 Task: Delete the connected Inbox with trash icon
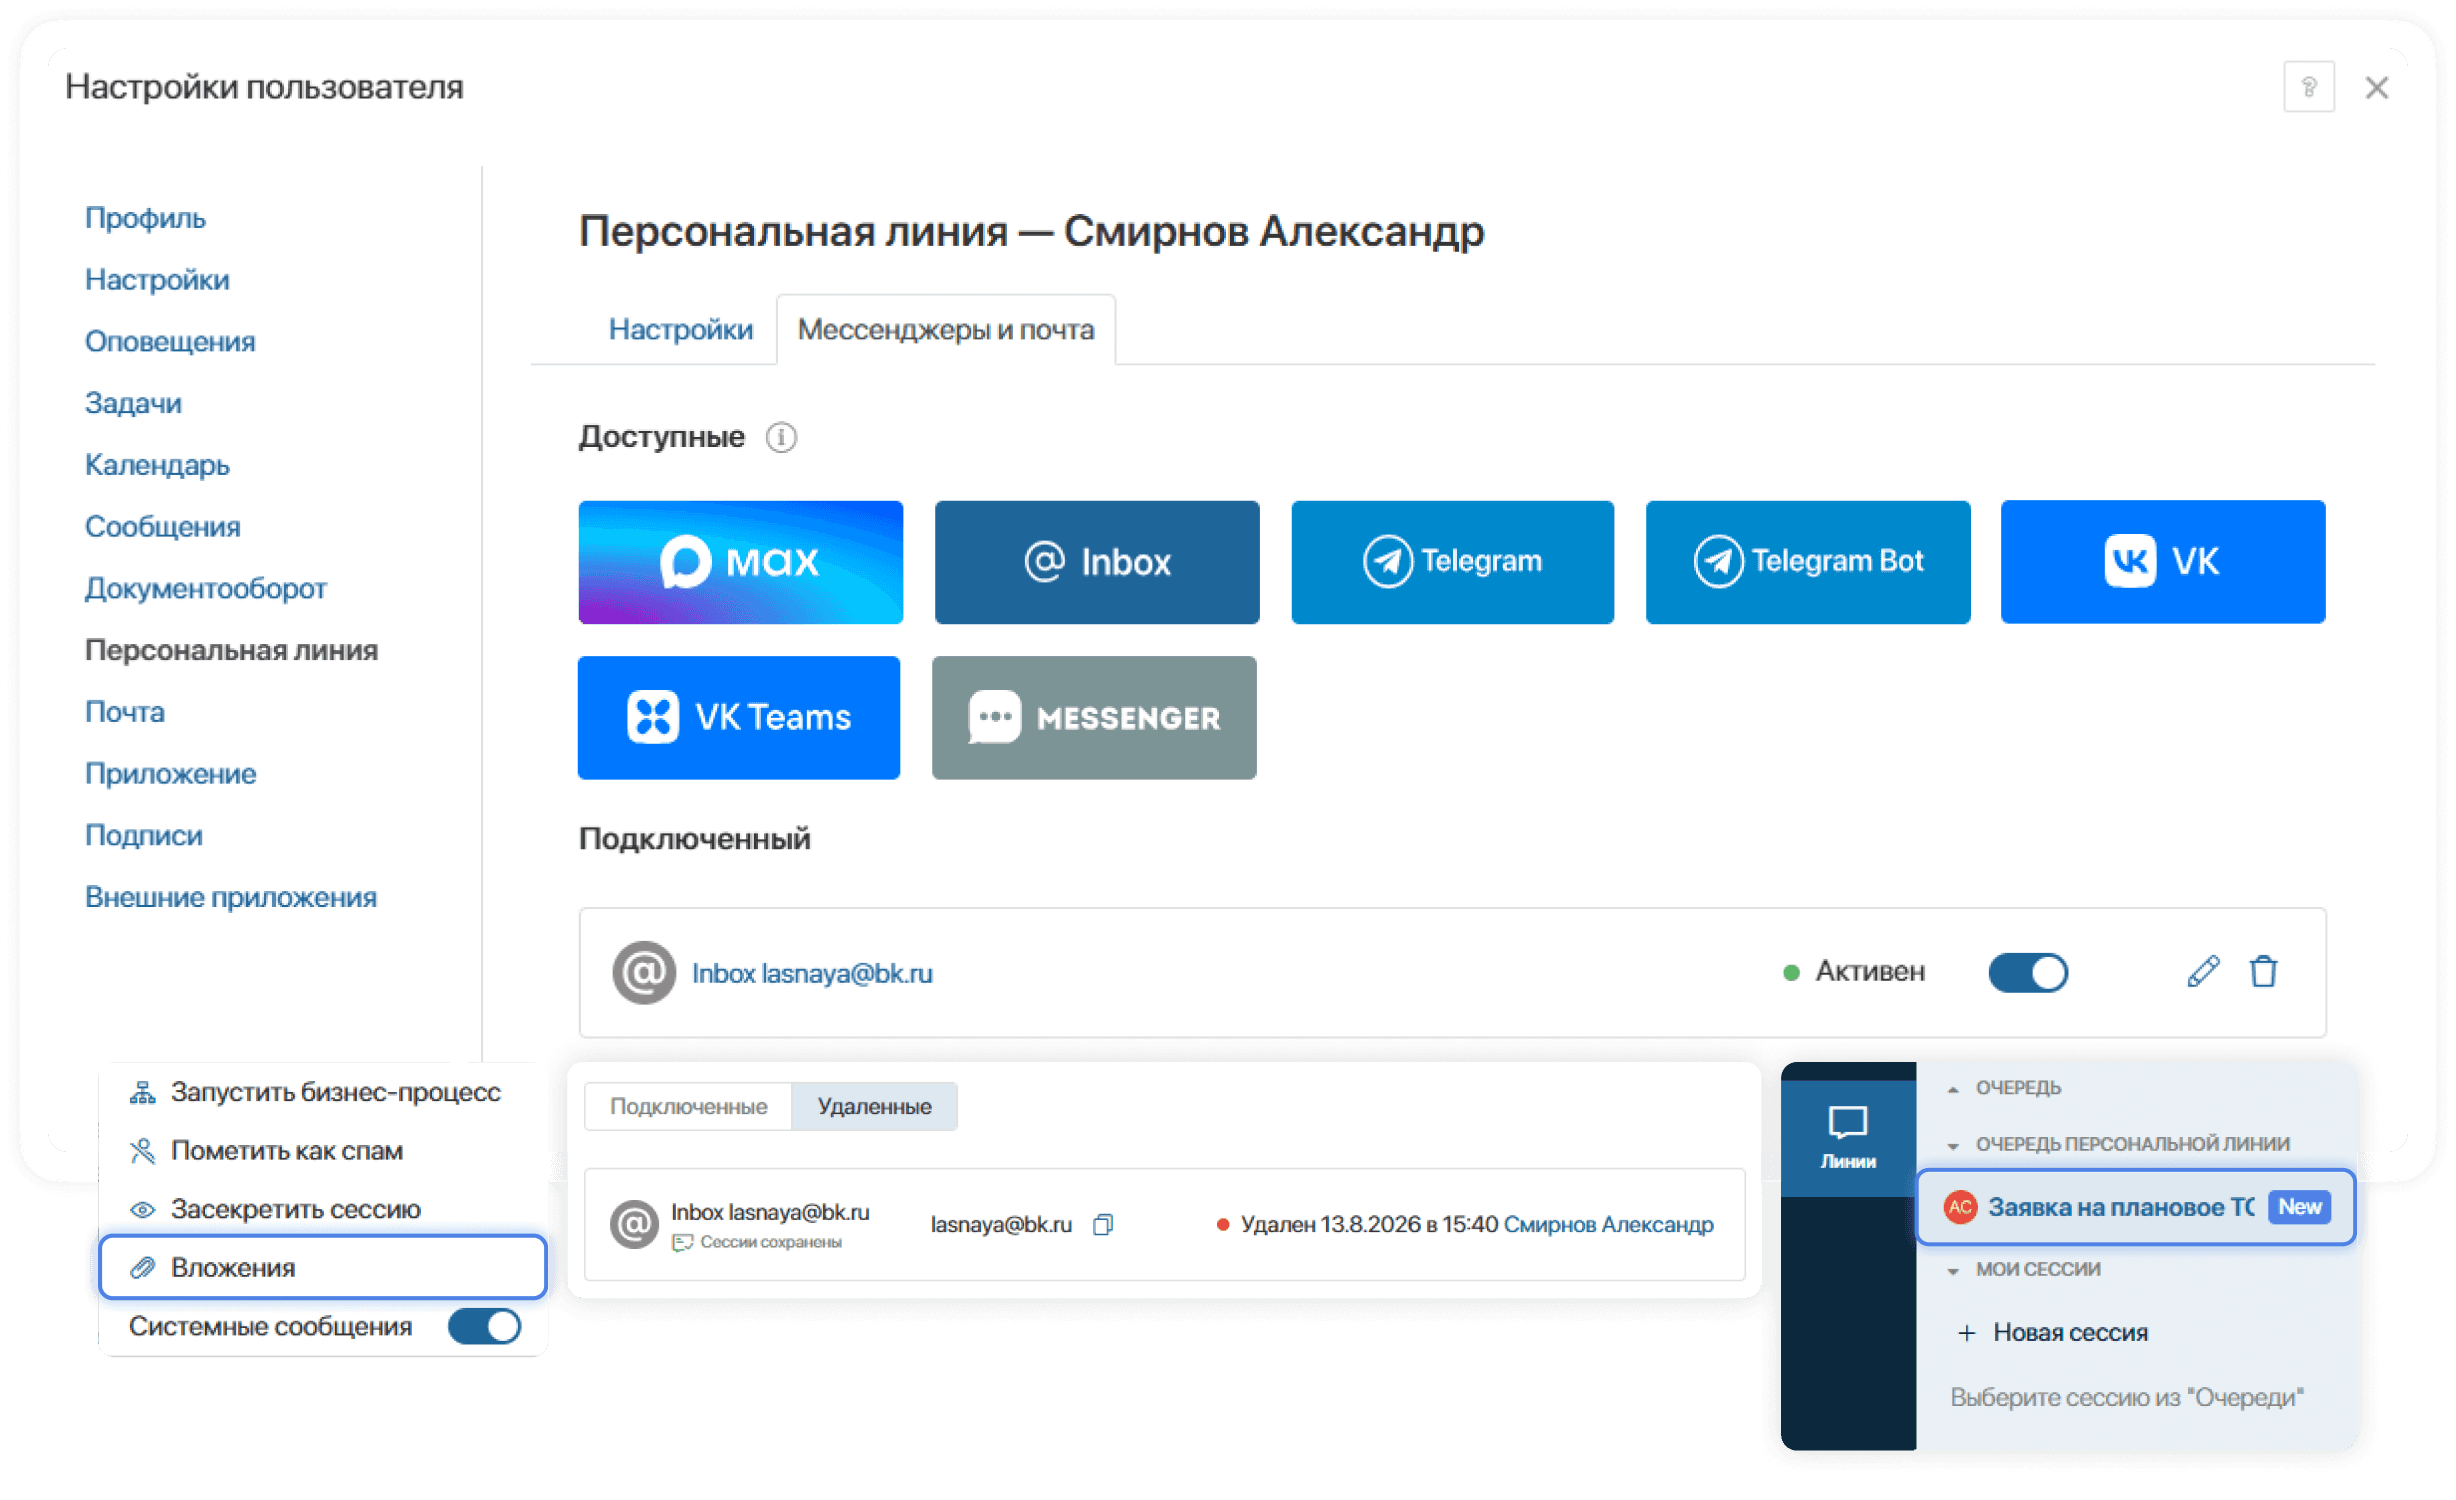click(2263, 971)
